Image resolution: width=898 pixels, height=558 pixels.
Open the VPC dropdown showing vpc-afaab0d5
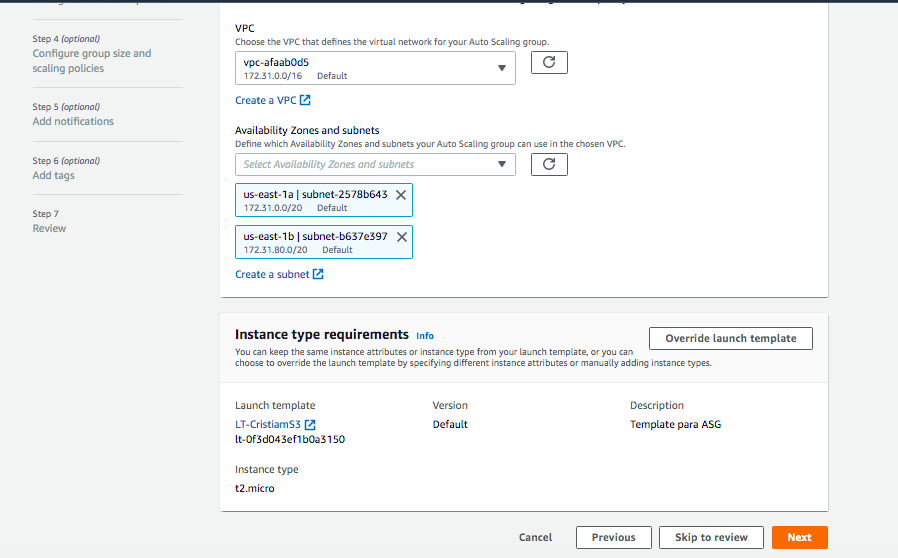coord(375,68)
